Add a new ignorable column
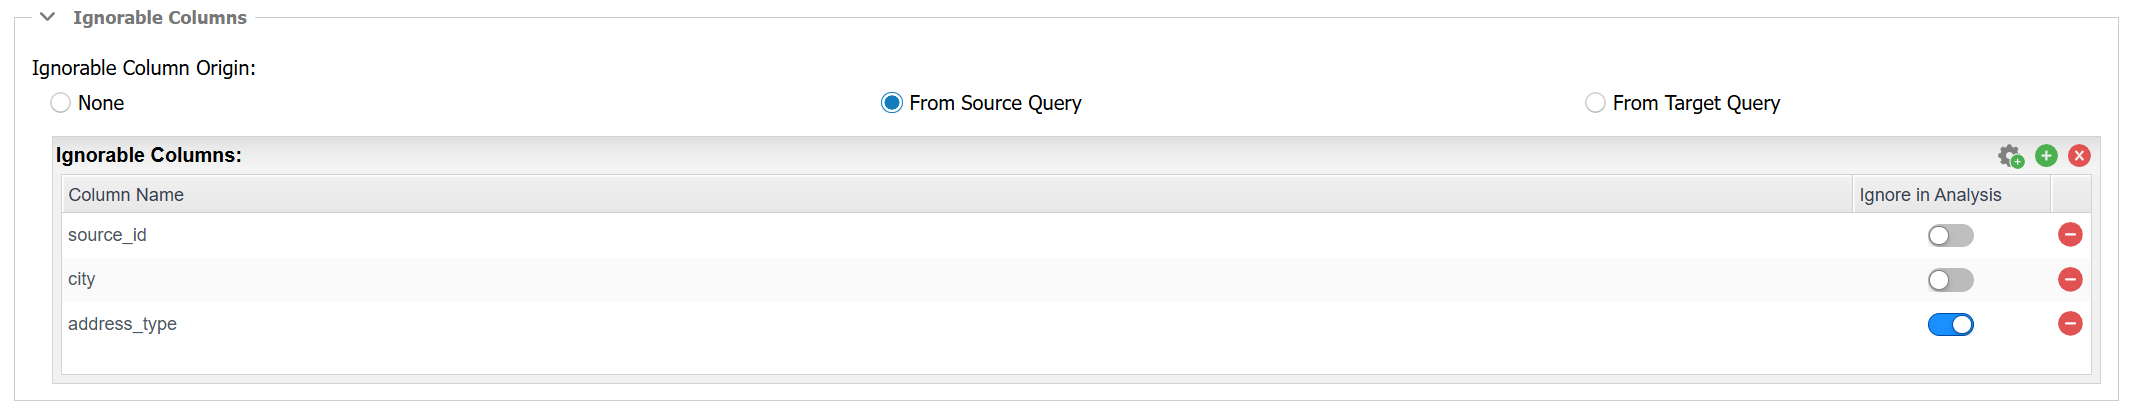 coord(2046,155)
